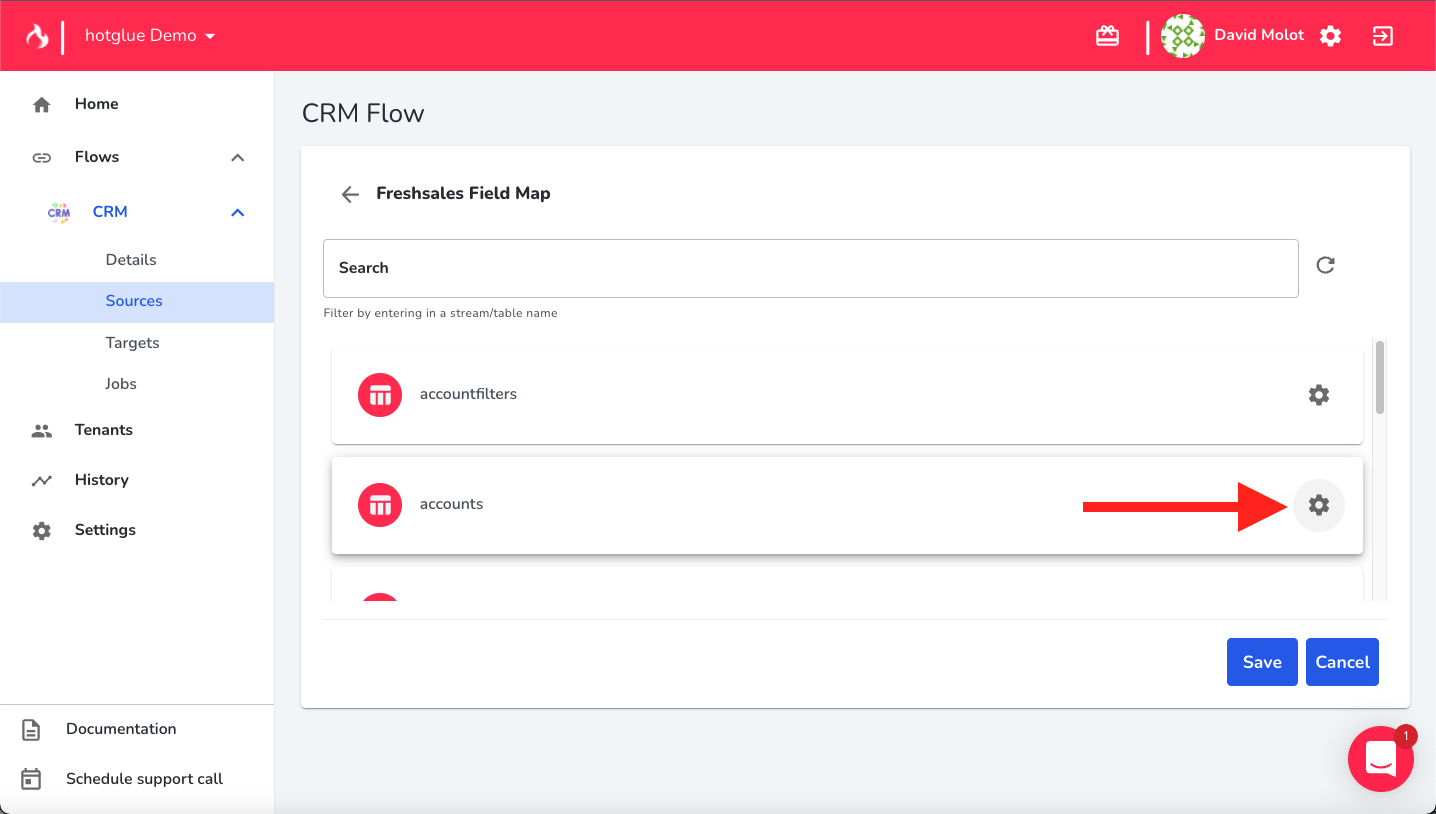Screen dimensions: 1436x814
Task: Collapse the CRM submenu chevron
Action: coord(237,212)
